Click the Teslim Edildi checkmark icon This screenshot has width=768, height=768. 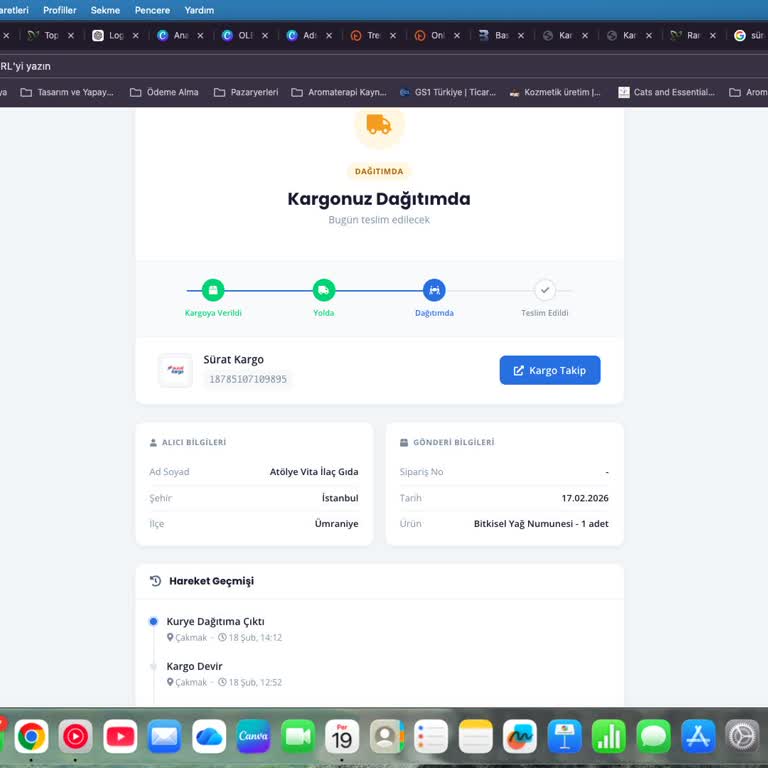pyautogui.click(x=545, y=290)
